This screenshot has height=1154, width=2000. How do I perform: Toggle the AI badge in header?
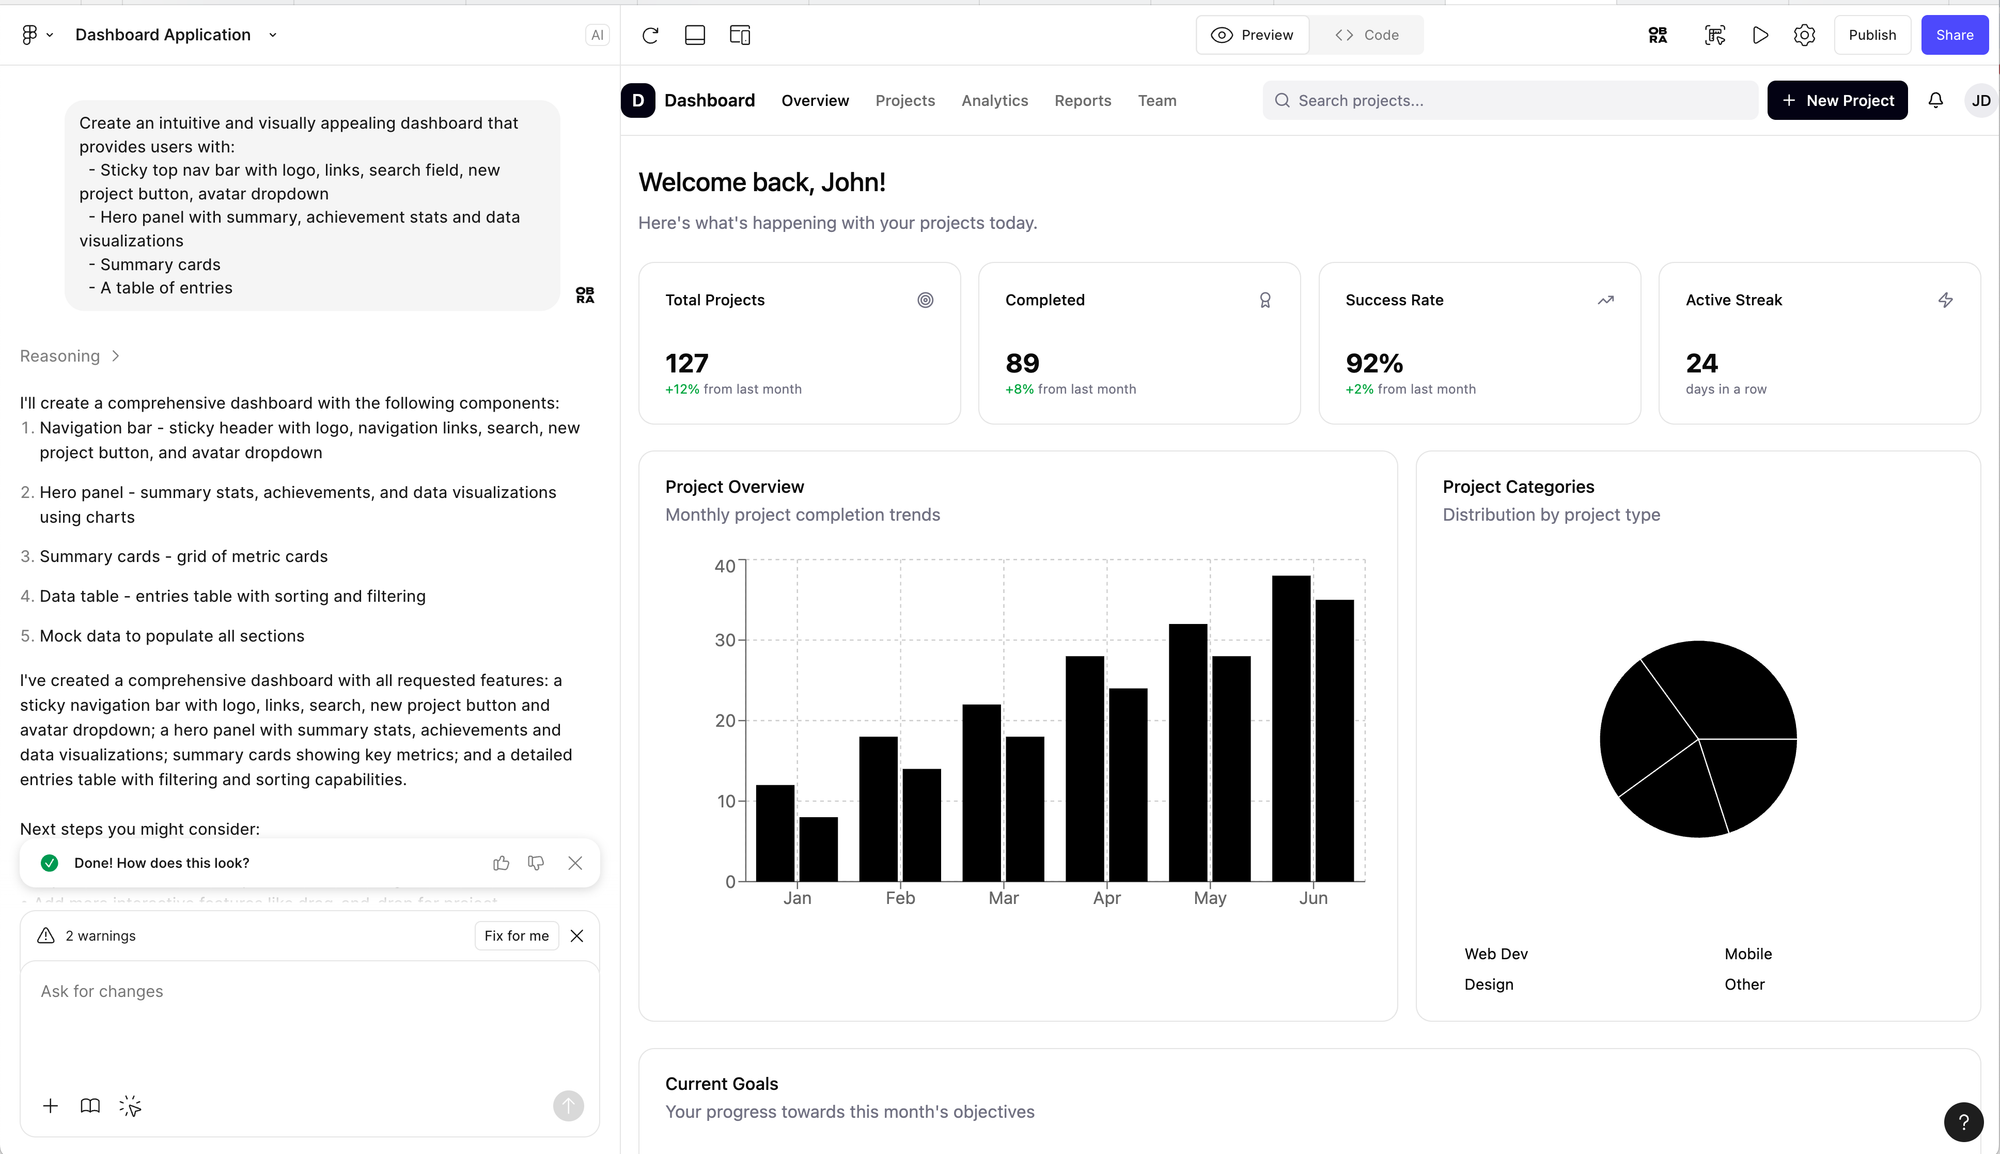(x=597, y=35)
